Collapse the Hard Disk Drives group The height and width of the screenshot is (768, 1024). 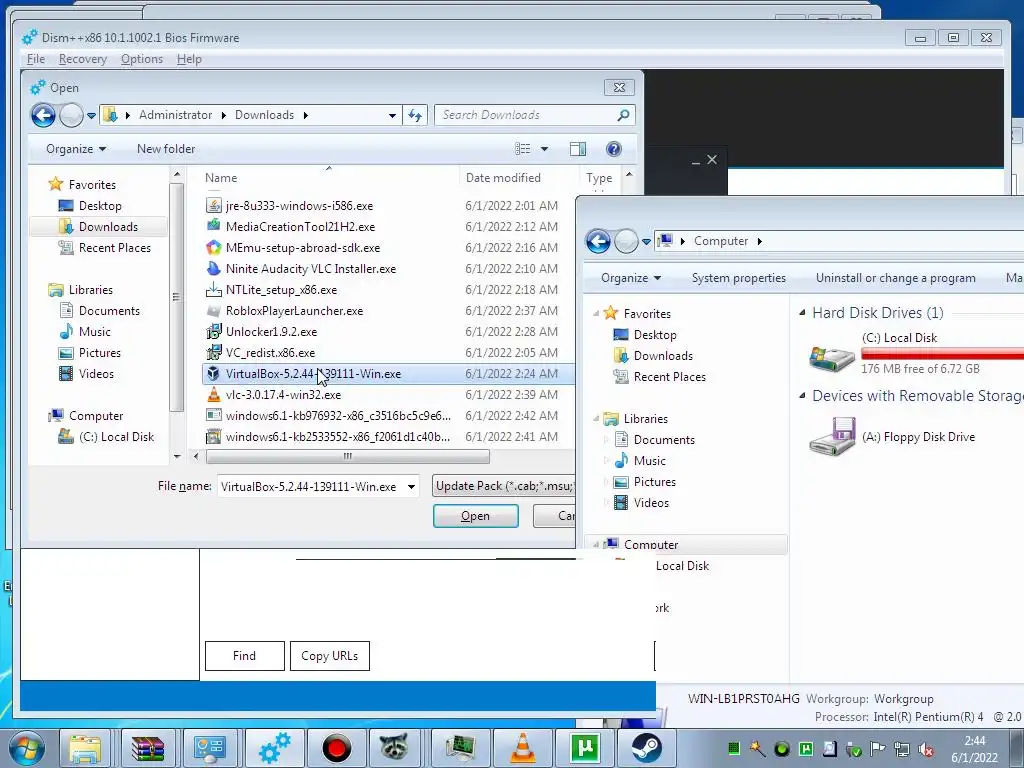pos(802,313)
